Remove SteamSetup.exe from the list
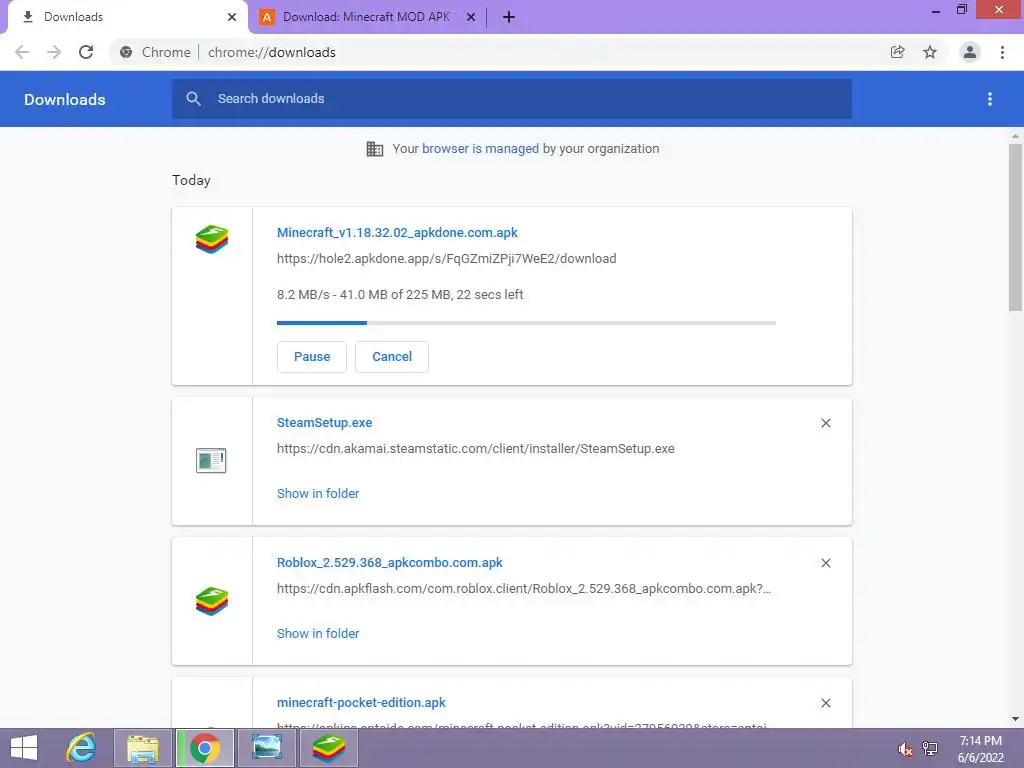 (x=826, y=423)
